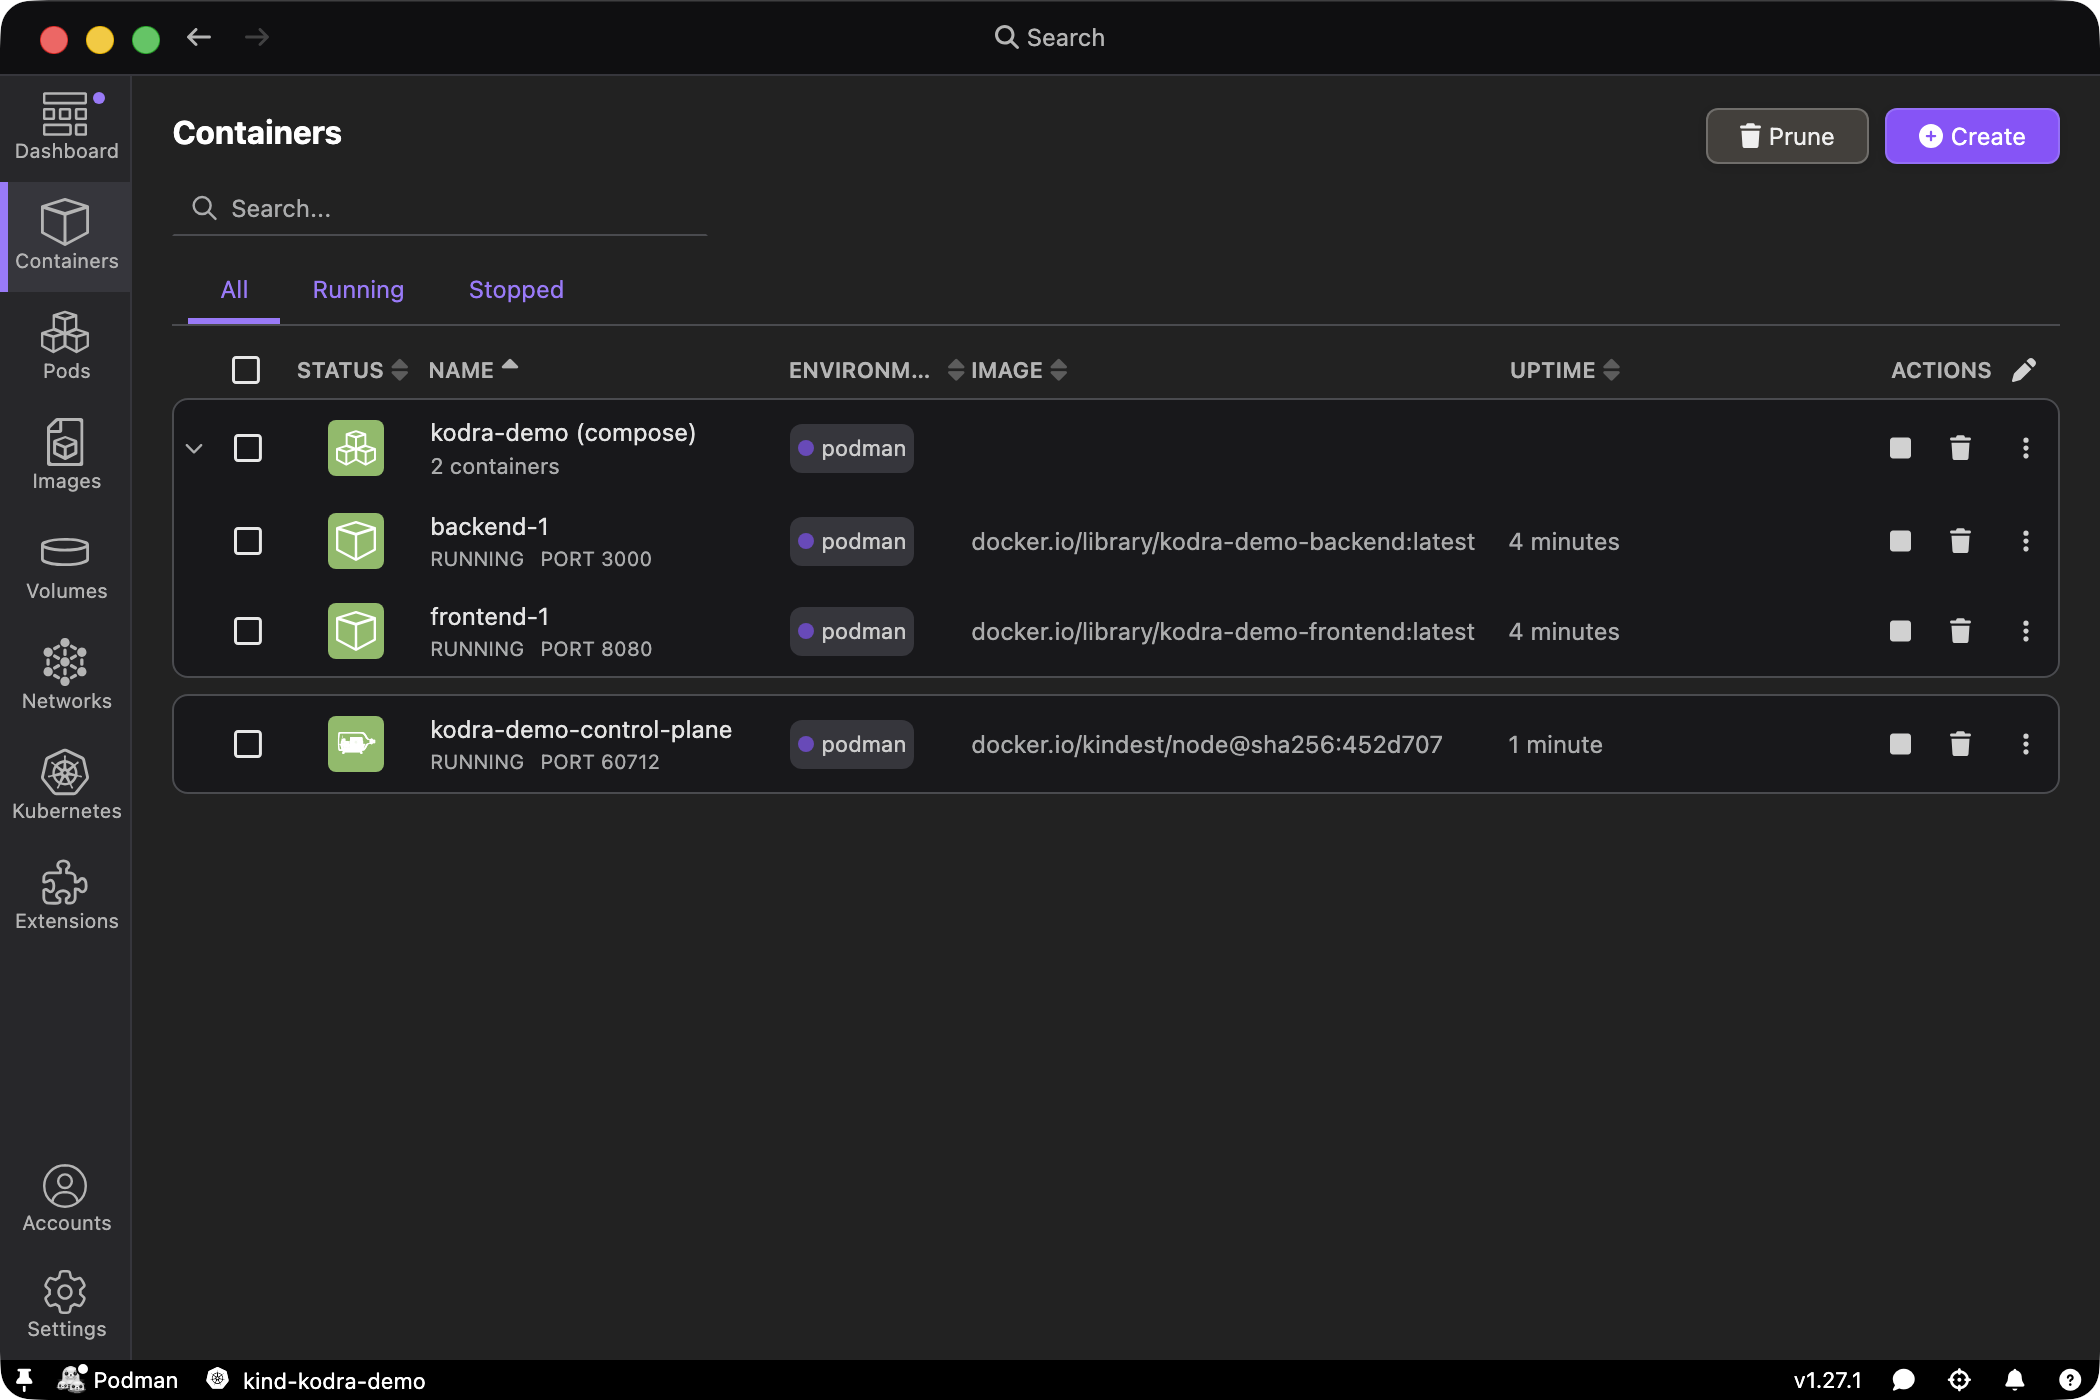Switch to the Stopped tab
Screen dimensions: 2100x1400
click(516, 290)
